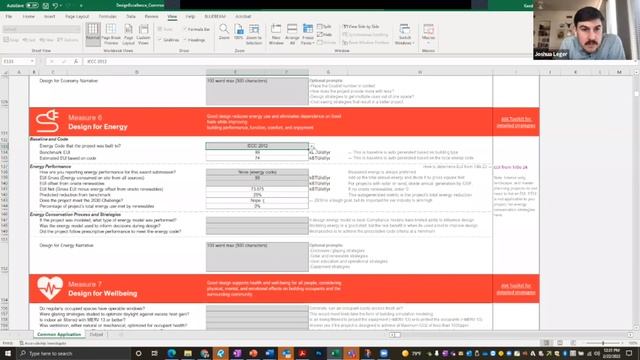Open Task View on the taskbar
Screen dimensions: 640x360
[154, 353]
